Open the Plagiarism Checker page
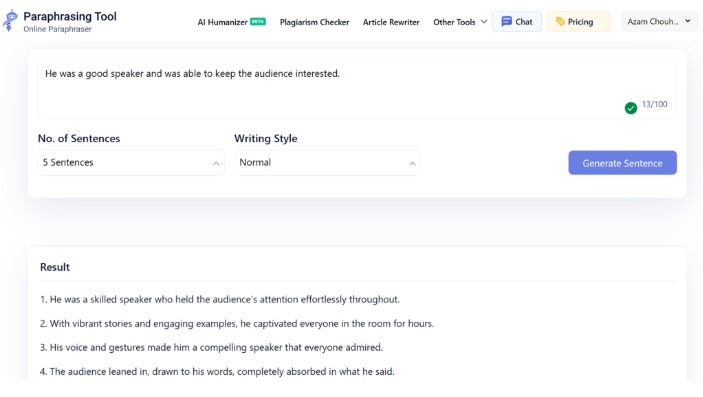The height and width of the screenshot is (397, 703). 314,22
